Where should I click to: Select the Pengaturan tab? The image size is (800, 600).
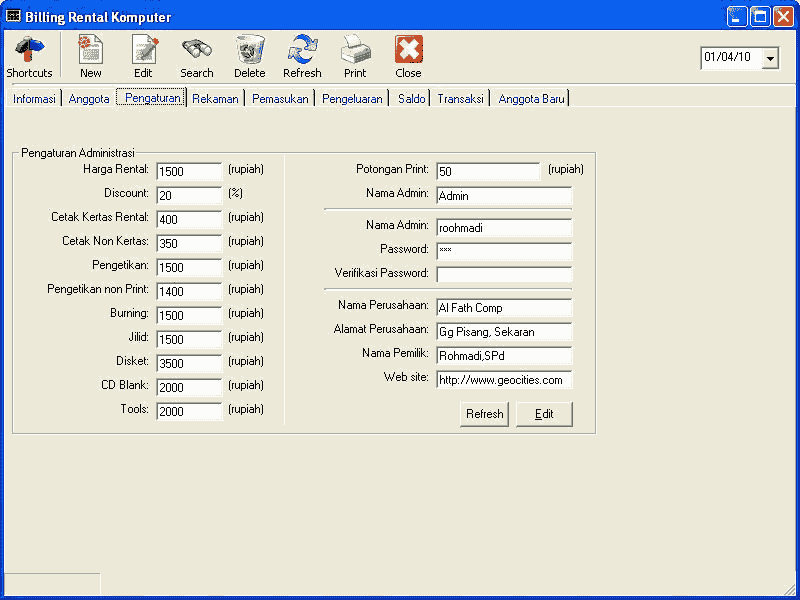click(x=152, y=97)
